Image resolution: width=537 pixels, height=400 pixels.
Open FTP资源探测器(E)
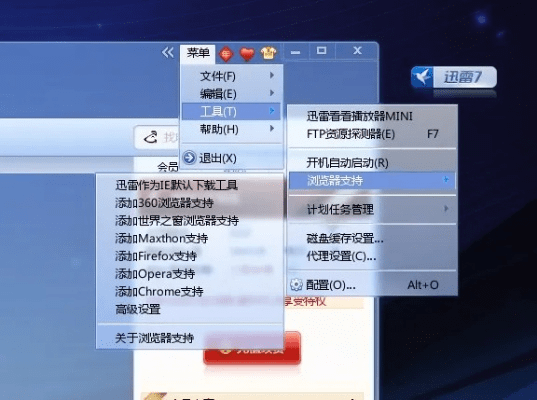pos(372,134)
